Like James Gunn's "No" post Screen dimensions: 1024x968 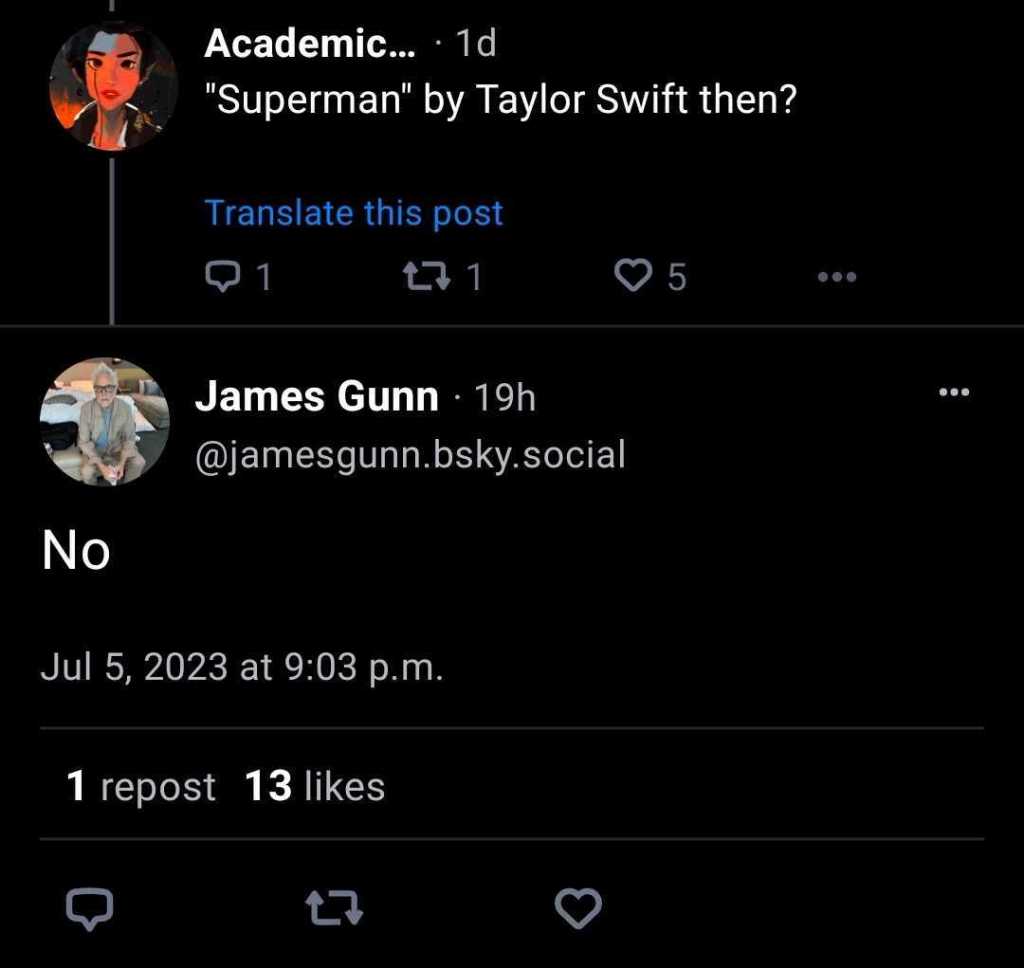click(577, 908)
